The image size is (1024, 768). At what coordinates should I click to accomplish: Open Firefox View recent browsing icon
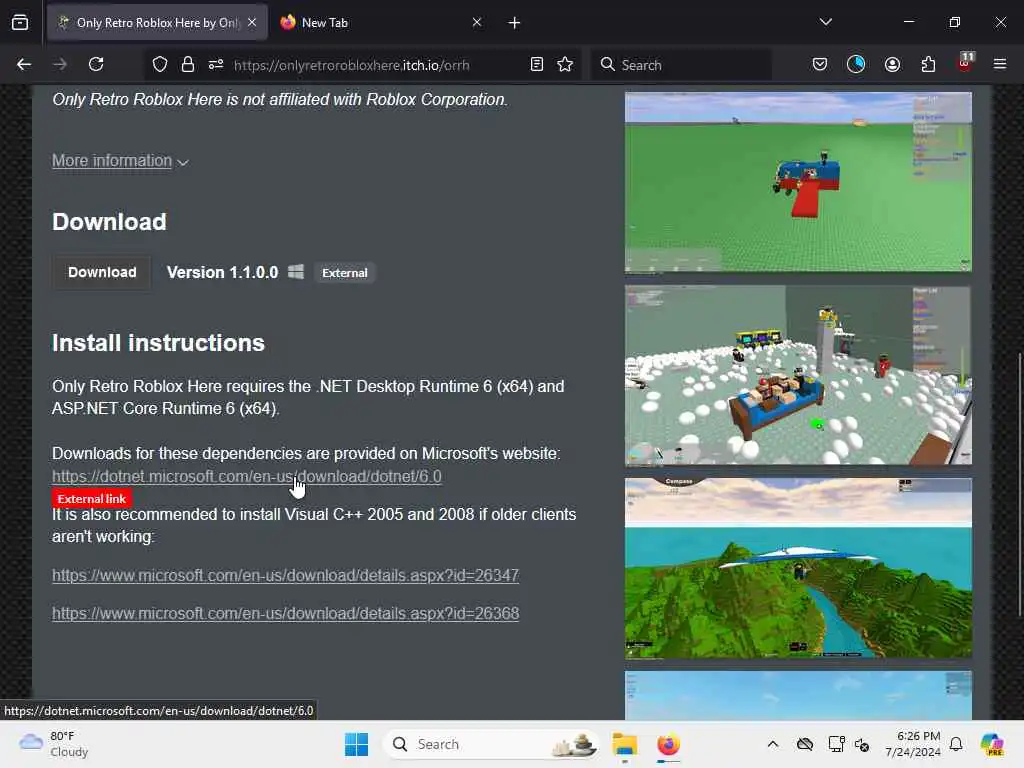tap(20, 23)
